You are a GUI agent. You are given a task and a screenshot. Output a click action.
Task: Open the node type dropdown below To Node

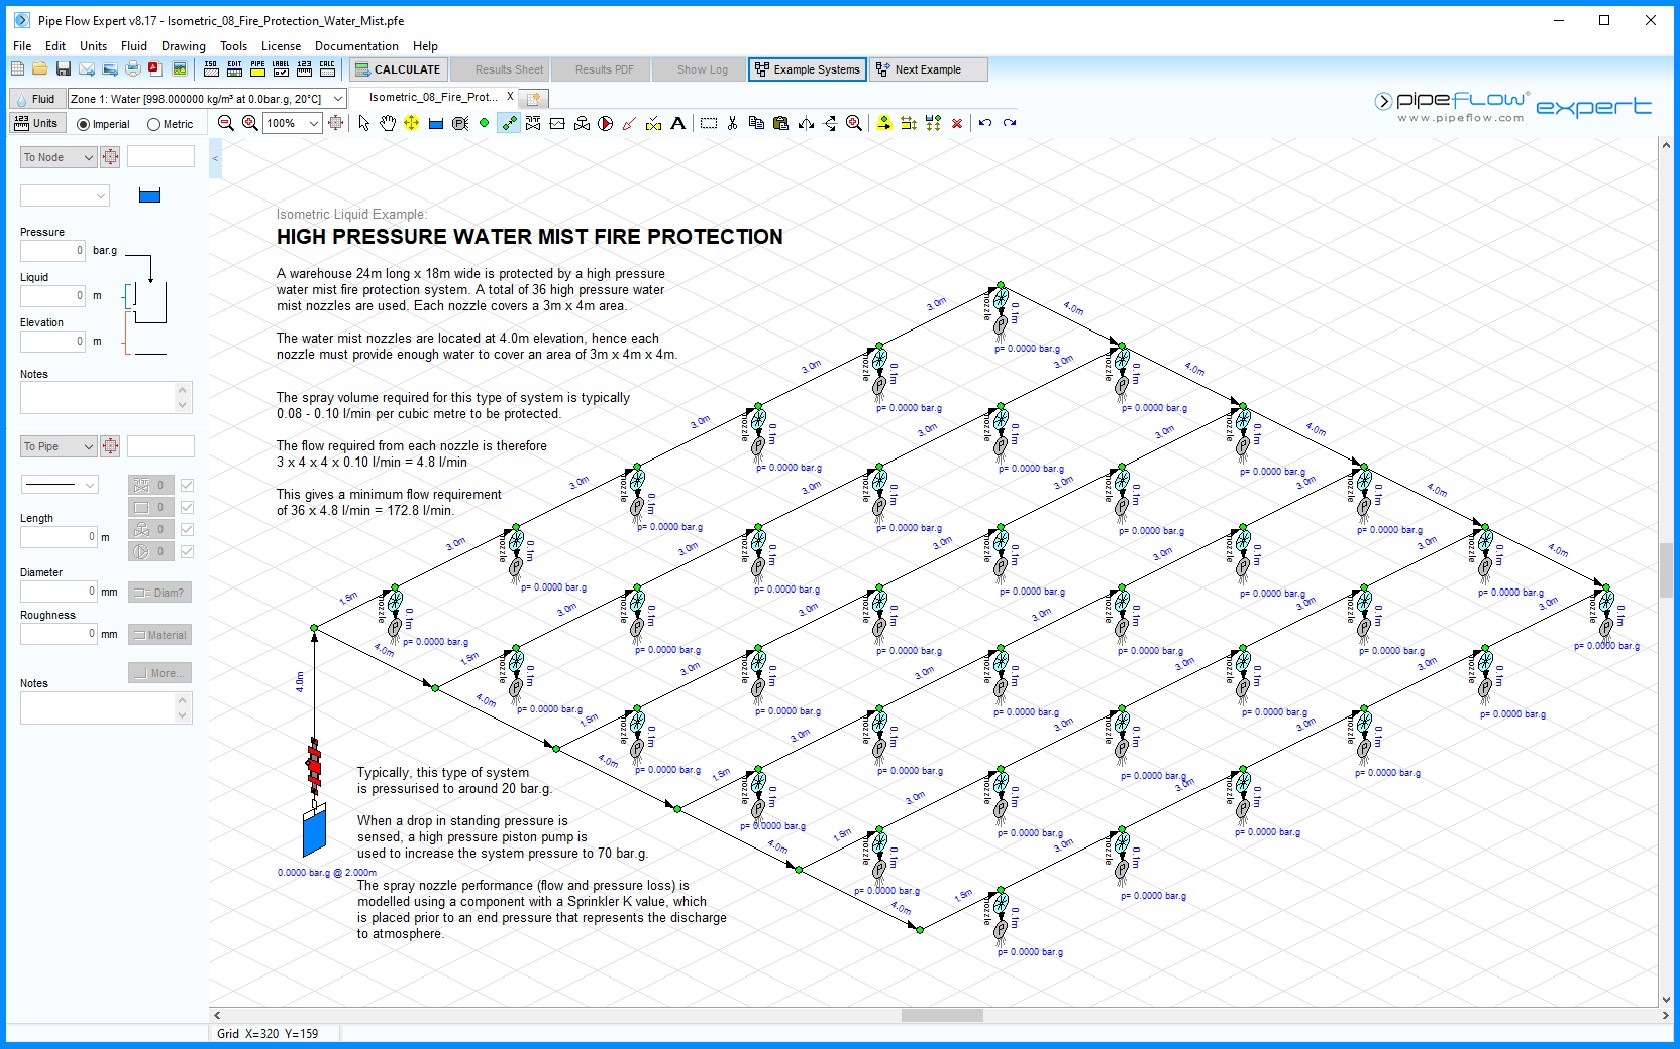coord(64,196)
